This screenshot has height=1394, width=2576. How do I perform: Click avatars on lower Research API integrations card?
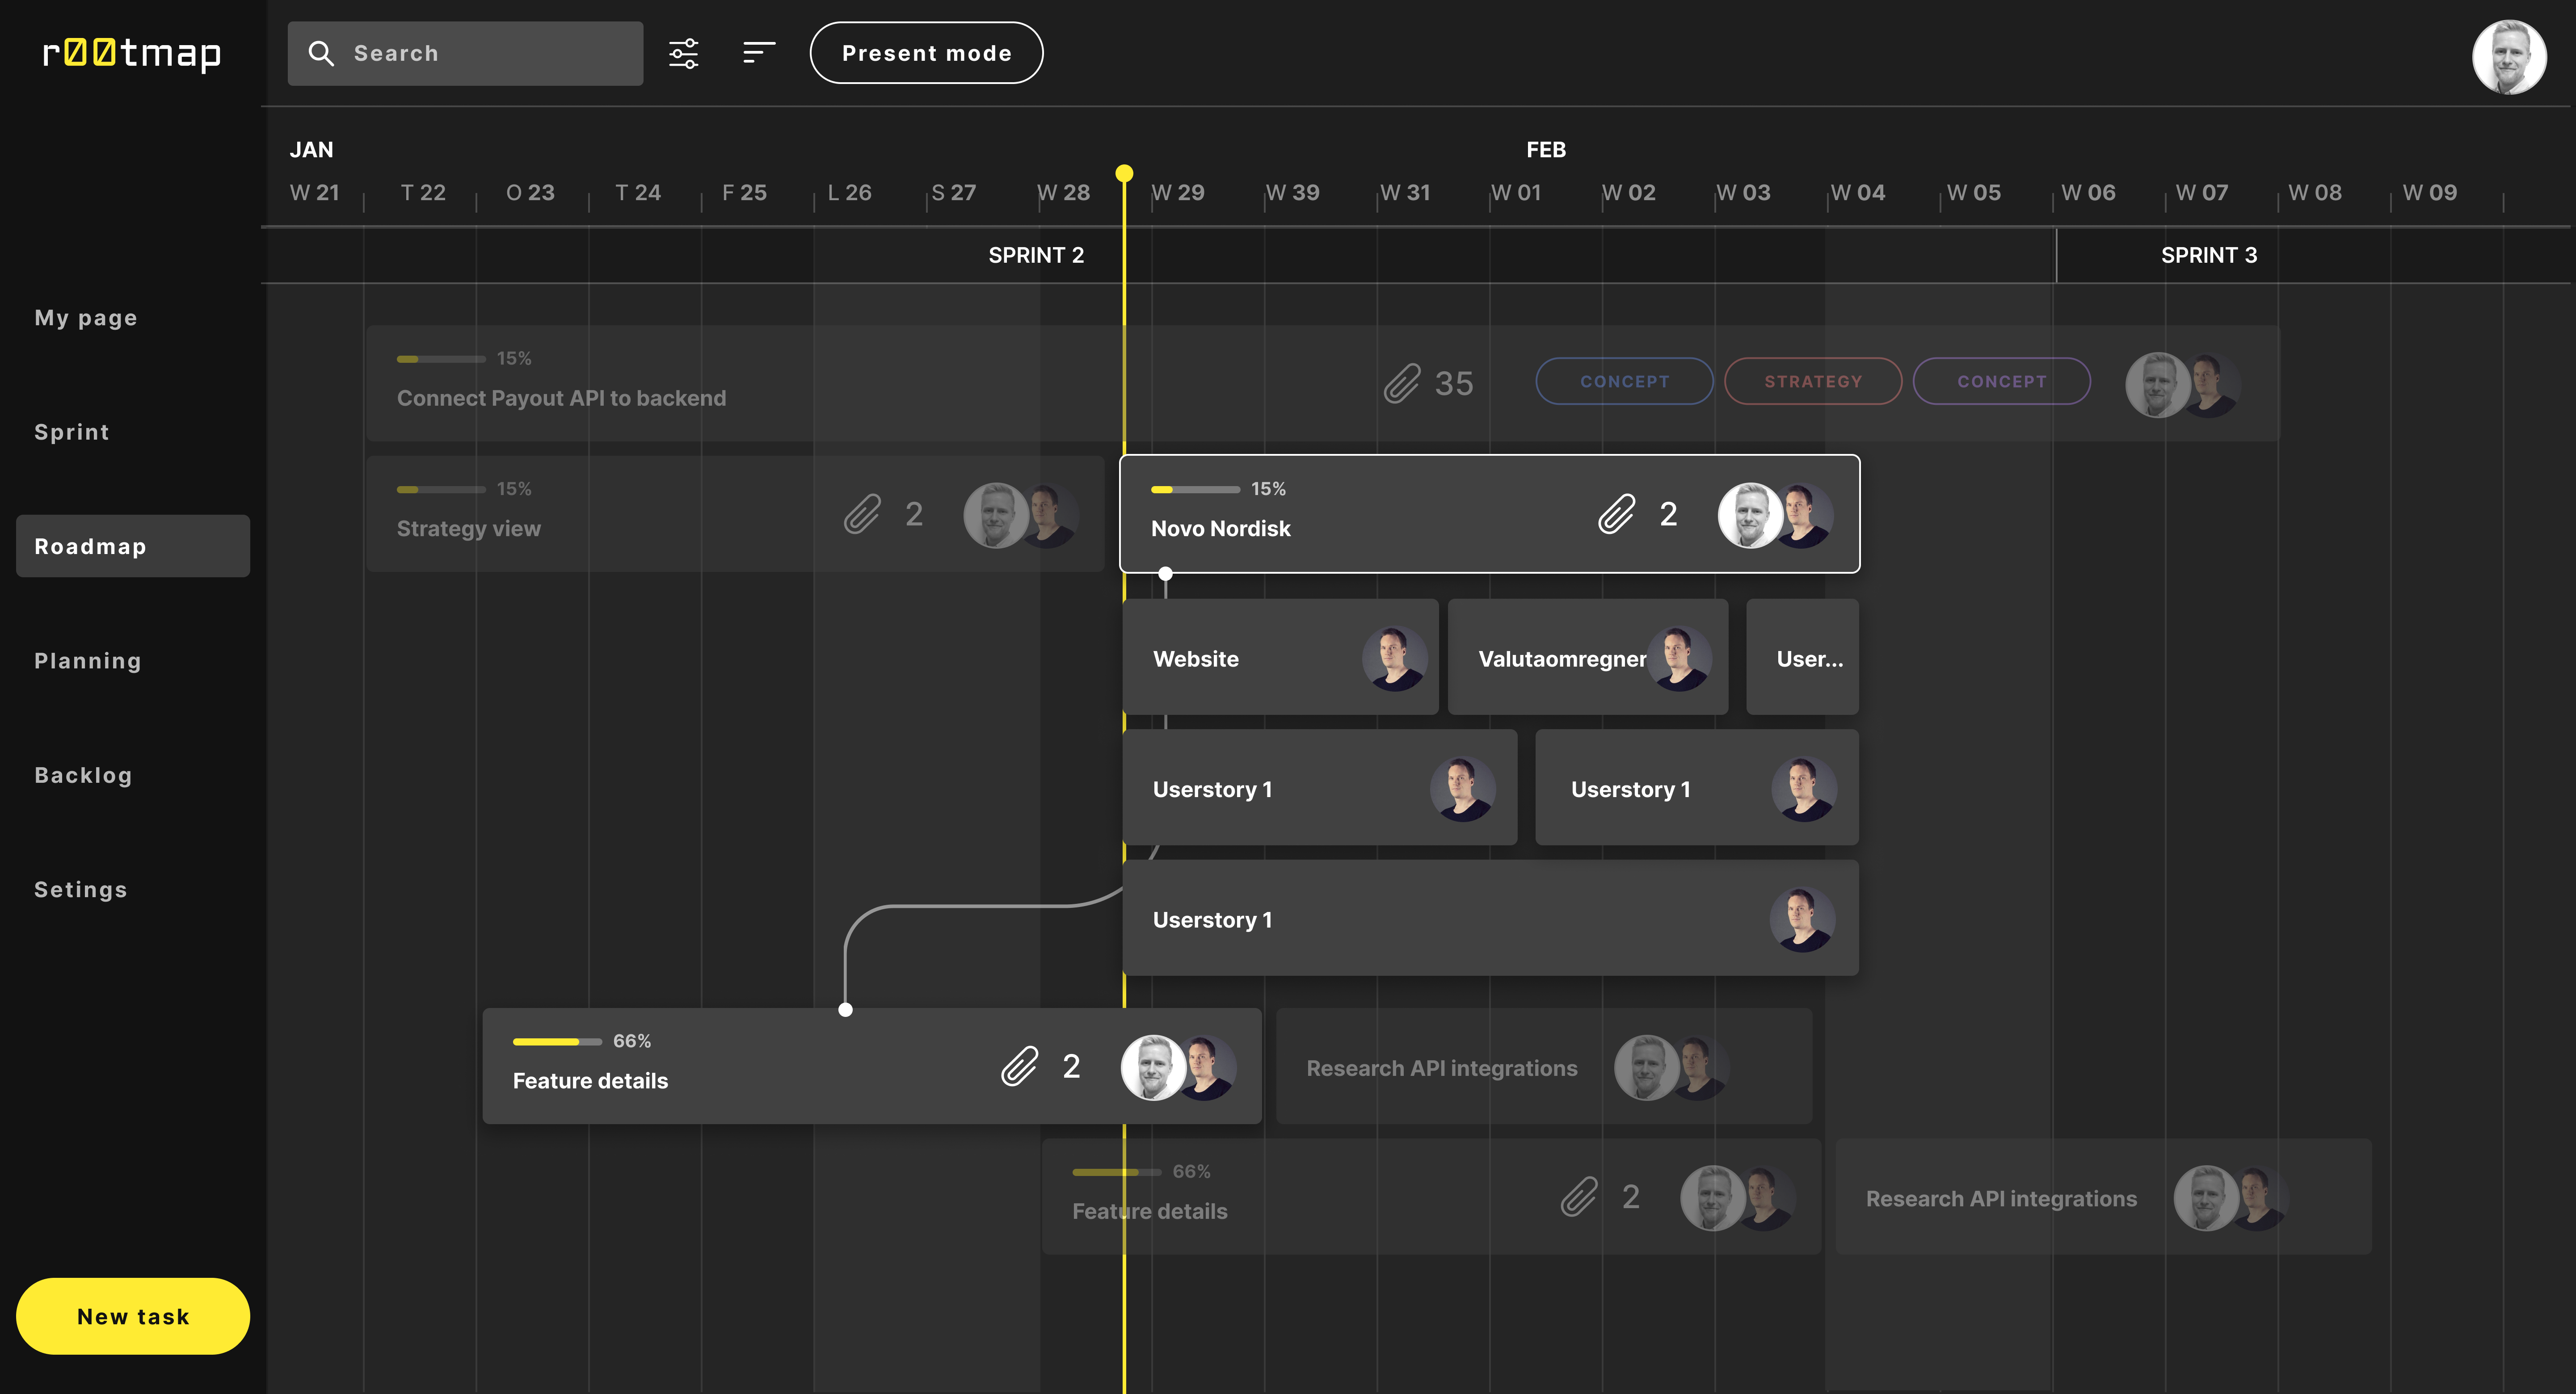coord(2231,1198)
